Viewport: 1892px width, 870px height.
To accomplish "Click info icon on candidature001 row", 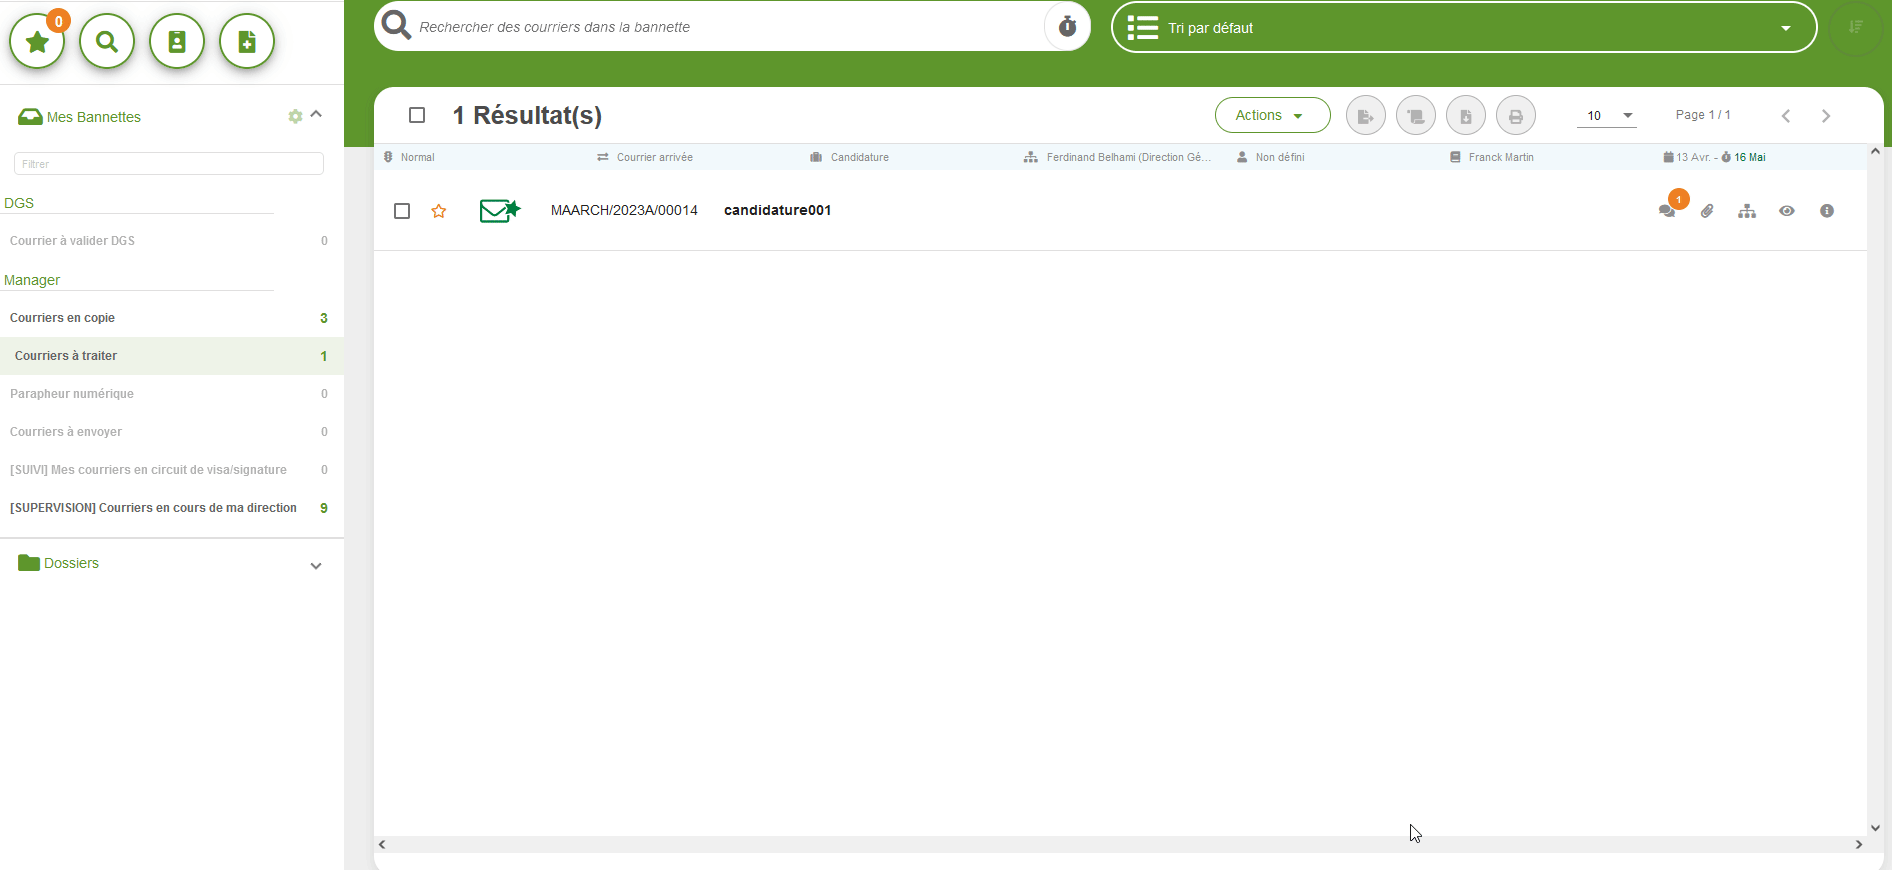I will pyautogui.click(x=1827, y=211).
